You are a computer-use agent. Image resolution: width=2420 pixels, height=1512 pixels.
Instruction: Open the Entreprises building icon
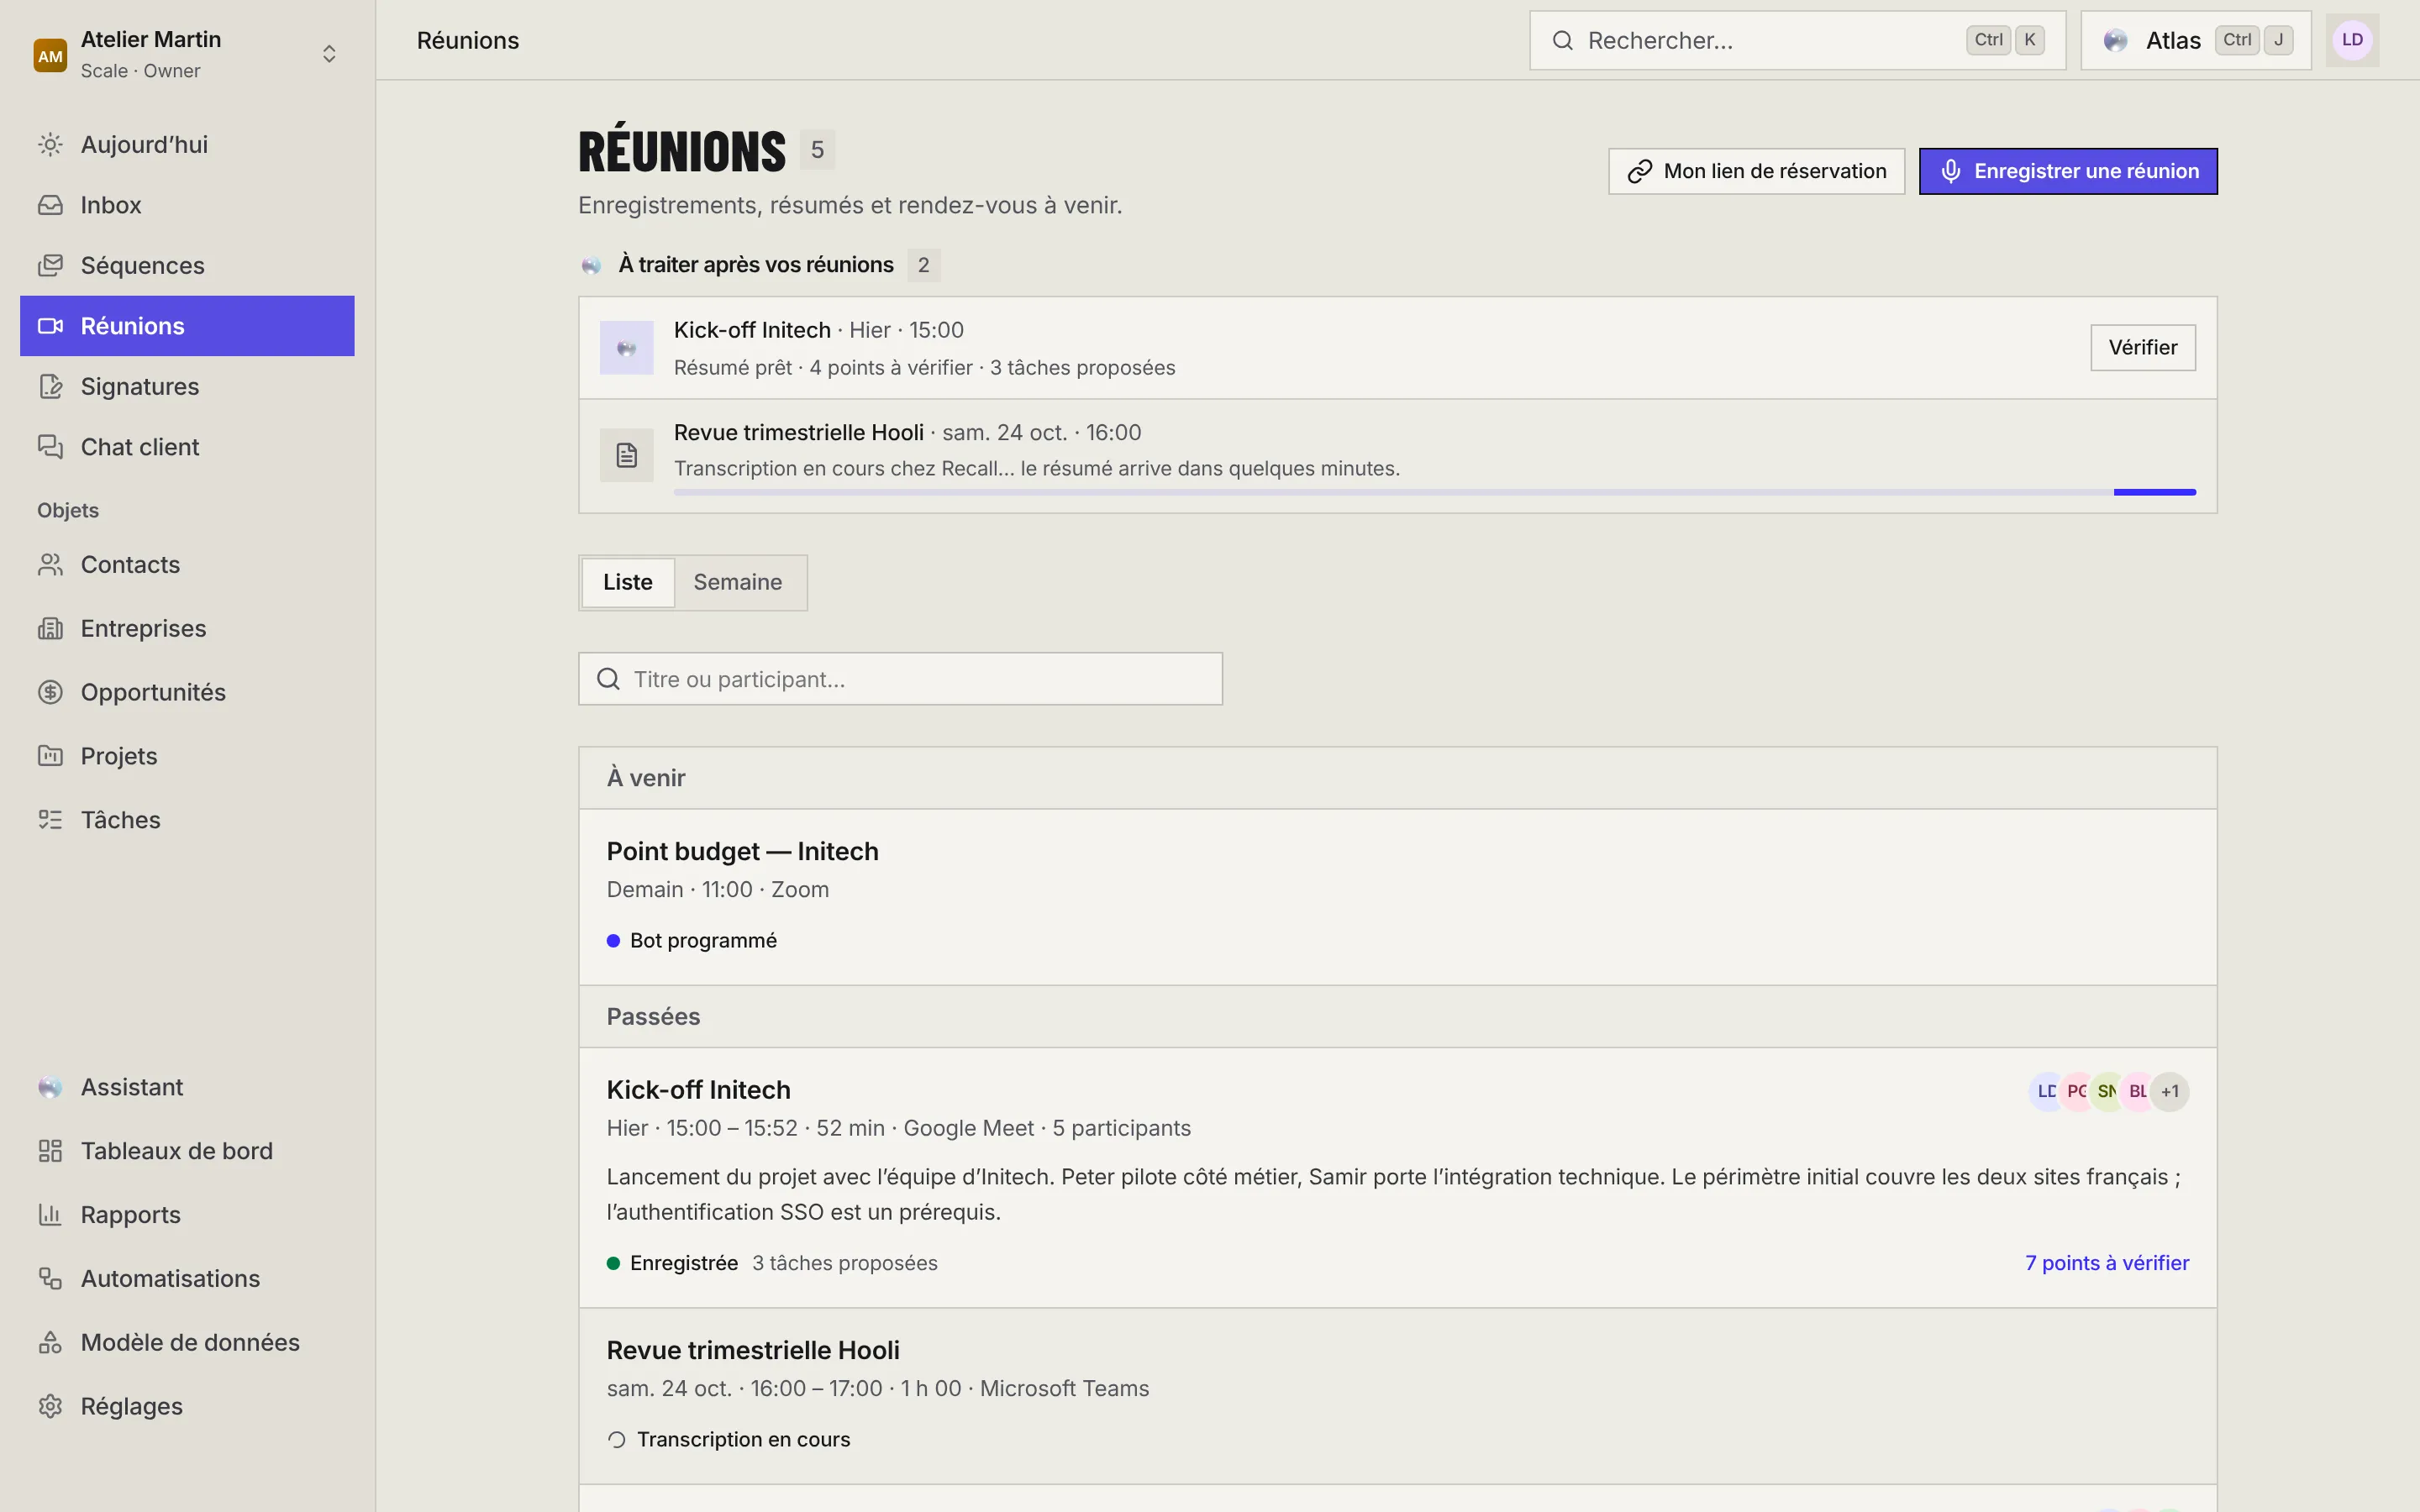[x=50, y=629]
